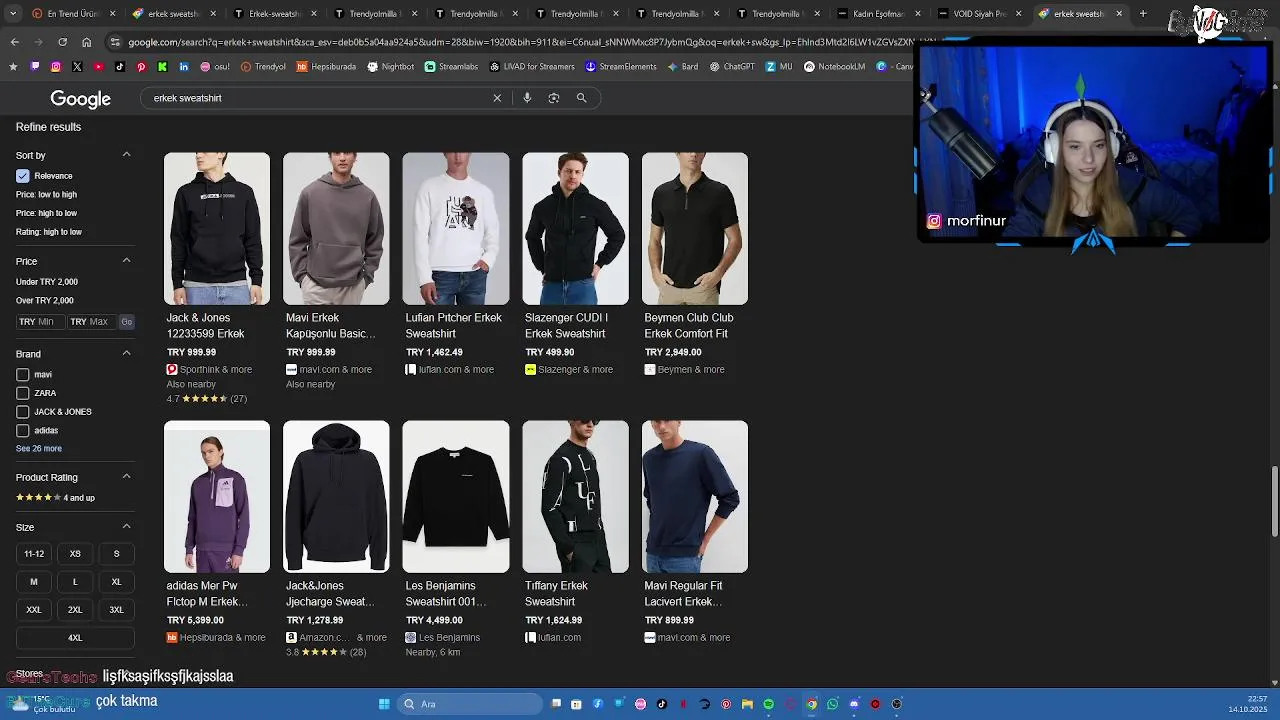This screenshot has width=1280, height=720.
Task: Go to the Google logo homepage
Action: (x=81, y=99)
